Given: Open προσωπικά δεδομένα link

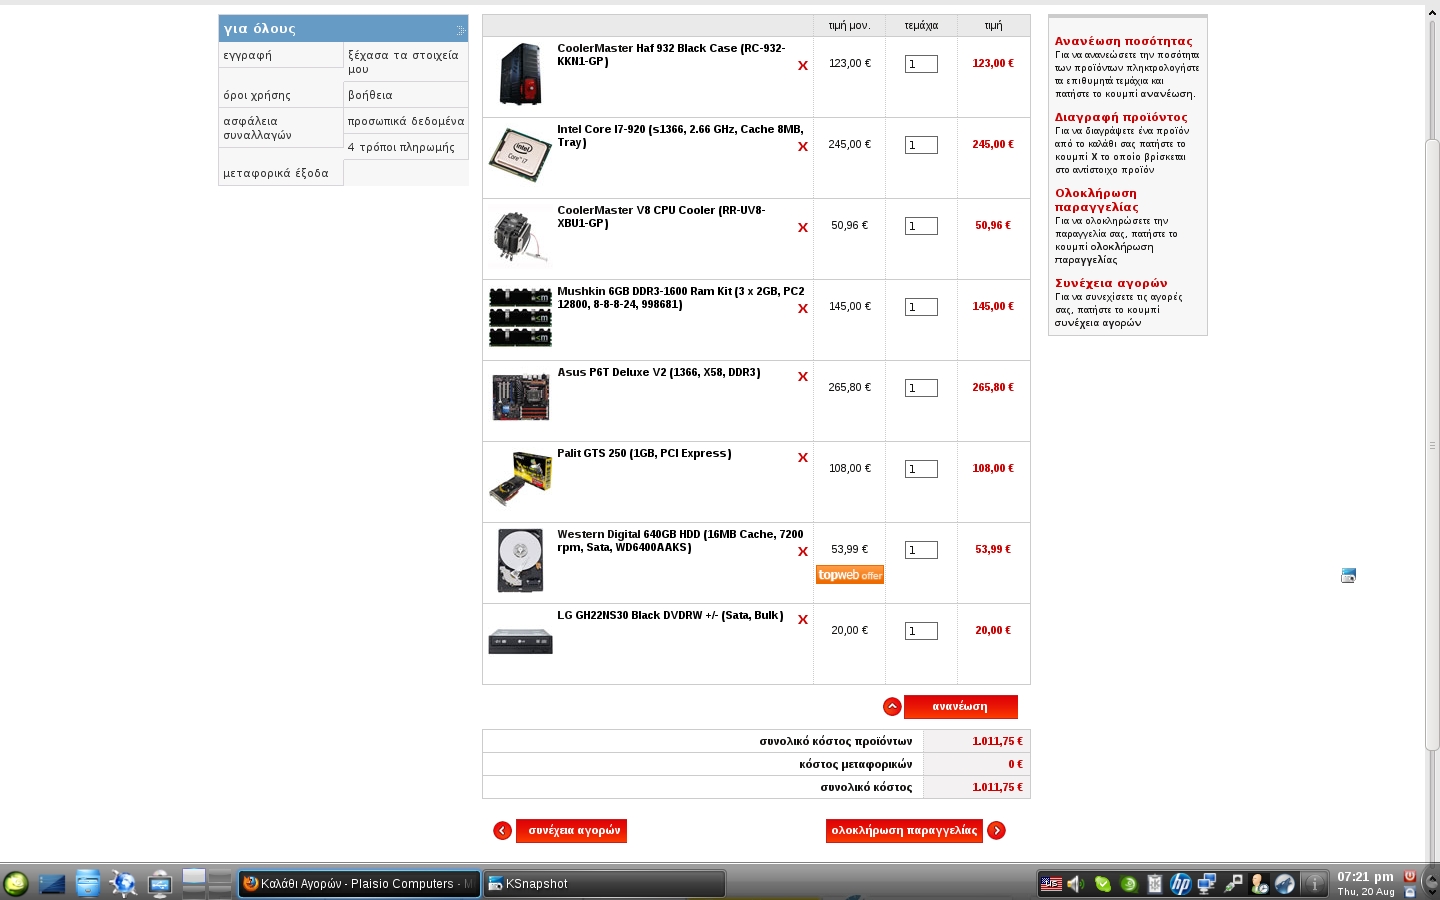Looking at the screenshot, I should (x=406, y=121).
